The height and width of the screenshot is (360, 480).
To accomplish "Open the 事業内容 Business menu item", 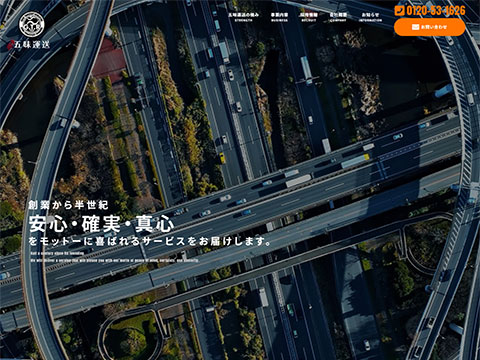I will (279, 17).
